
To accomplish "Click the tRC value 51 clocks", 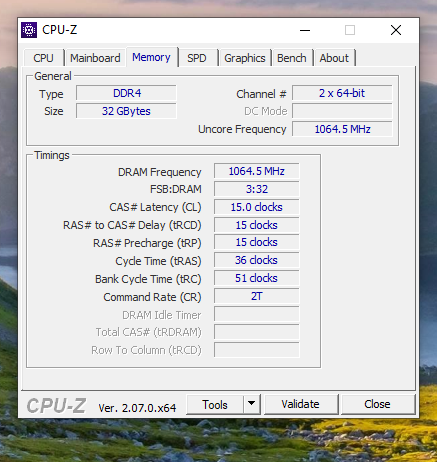I will coord(257,278).
